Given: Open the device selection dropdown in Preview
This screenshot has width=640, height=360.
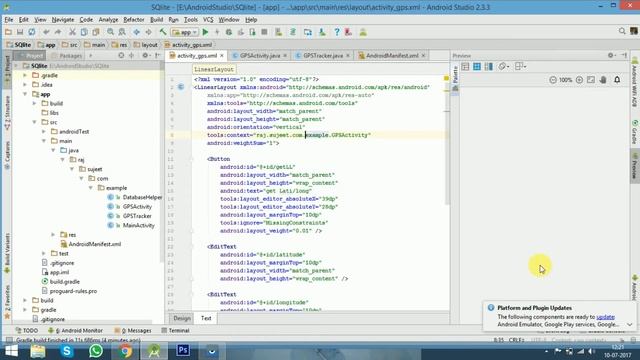Looking at the screenshot, I should pos(520,66).
